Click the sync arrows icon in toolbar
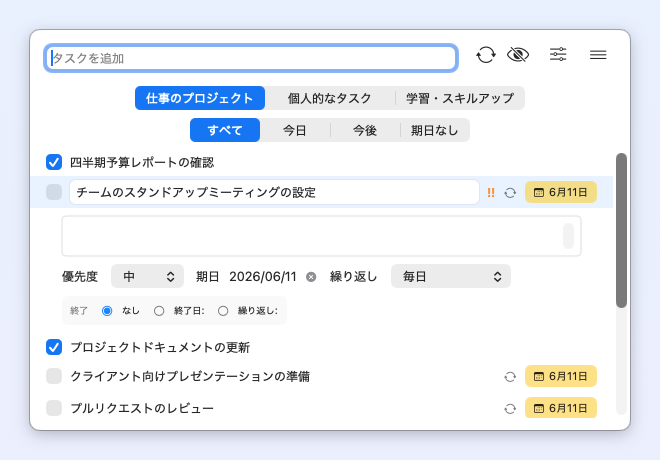The image size is (660, 460). 486,55
